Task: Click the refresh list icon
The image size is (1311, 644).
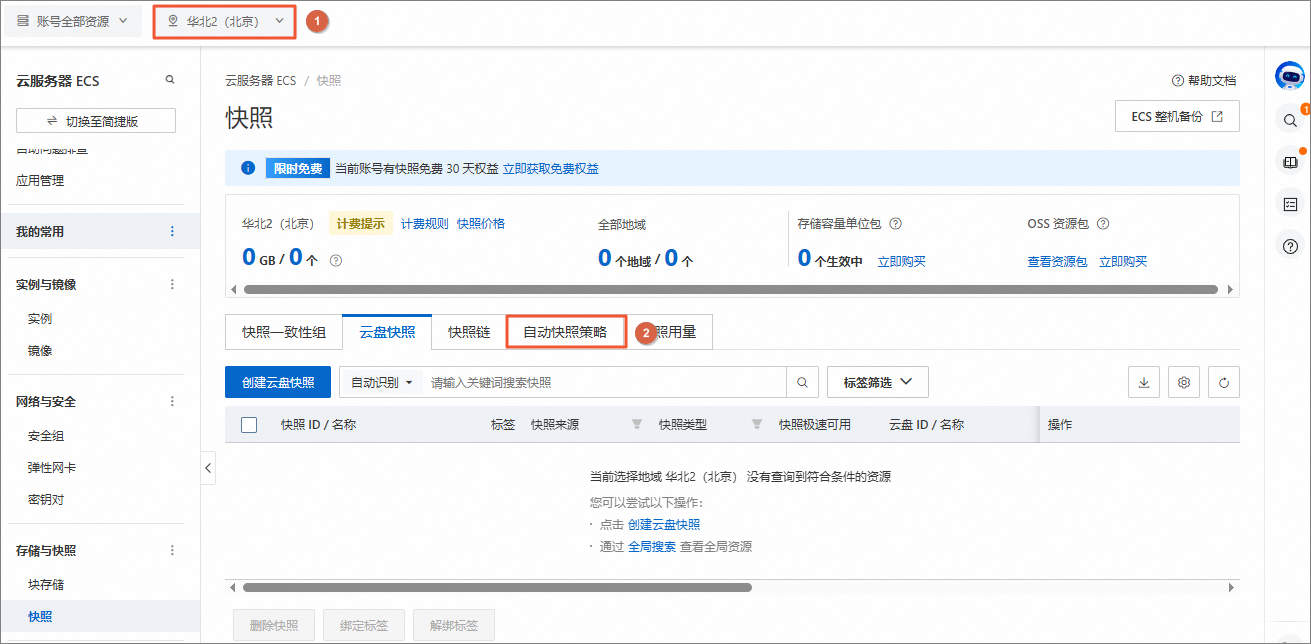Action: (x=1224, y=382)
